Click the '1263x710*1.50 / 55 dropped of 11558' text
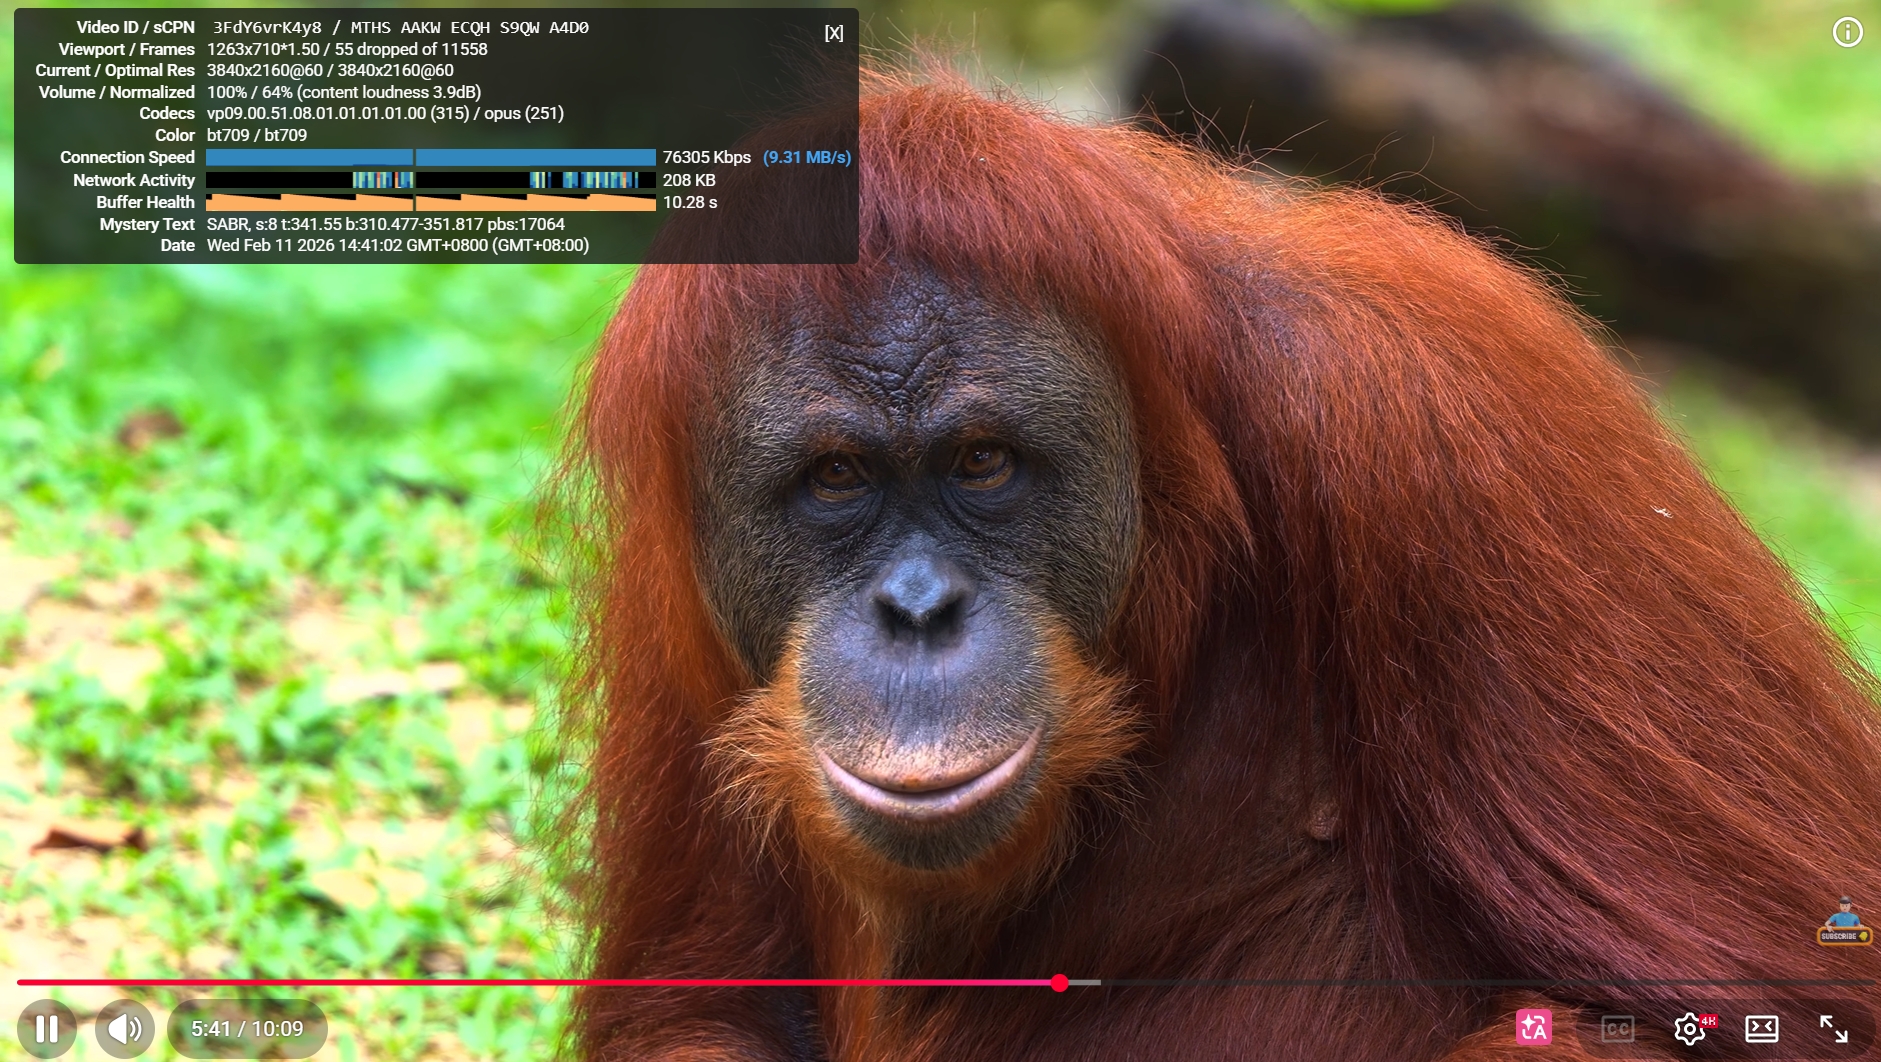Image resolution: width=1881 pixels, height=1062 pixels. pyautogui.click(x=347, y=49)
